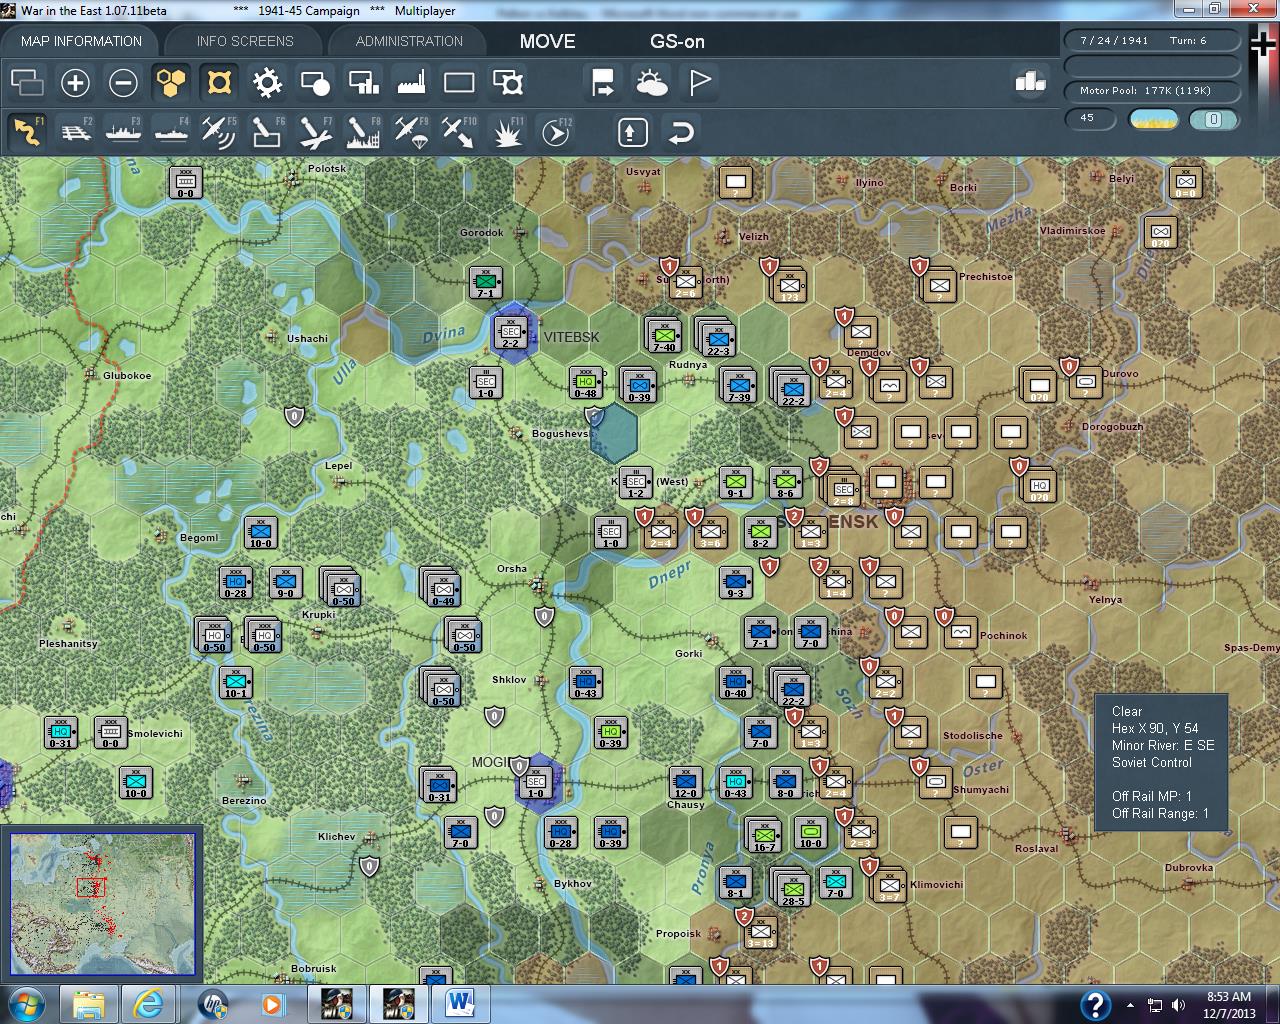Open Windows Explorer folder on taskbar
The image size is (1280, 1024).
(x=88, y=1003)
